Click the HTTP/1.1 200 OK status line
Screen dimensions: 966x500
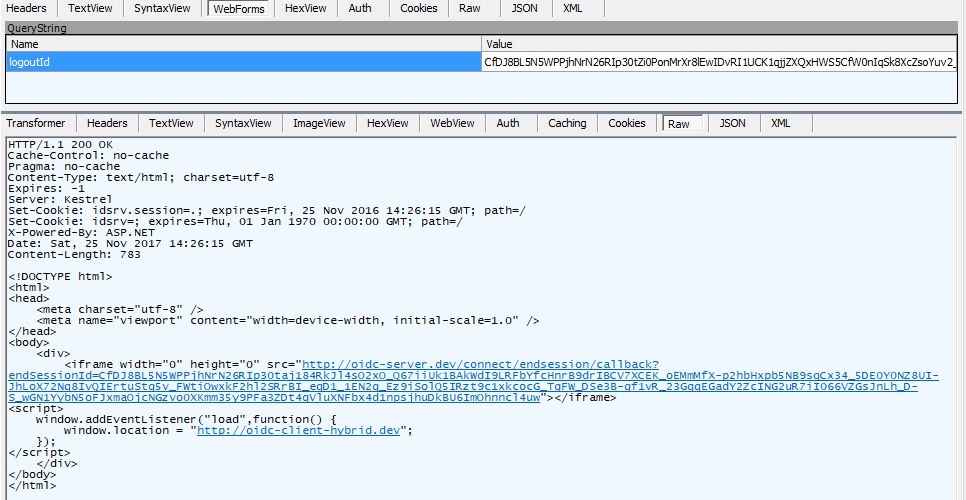[x=60, y=144]
